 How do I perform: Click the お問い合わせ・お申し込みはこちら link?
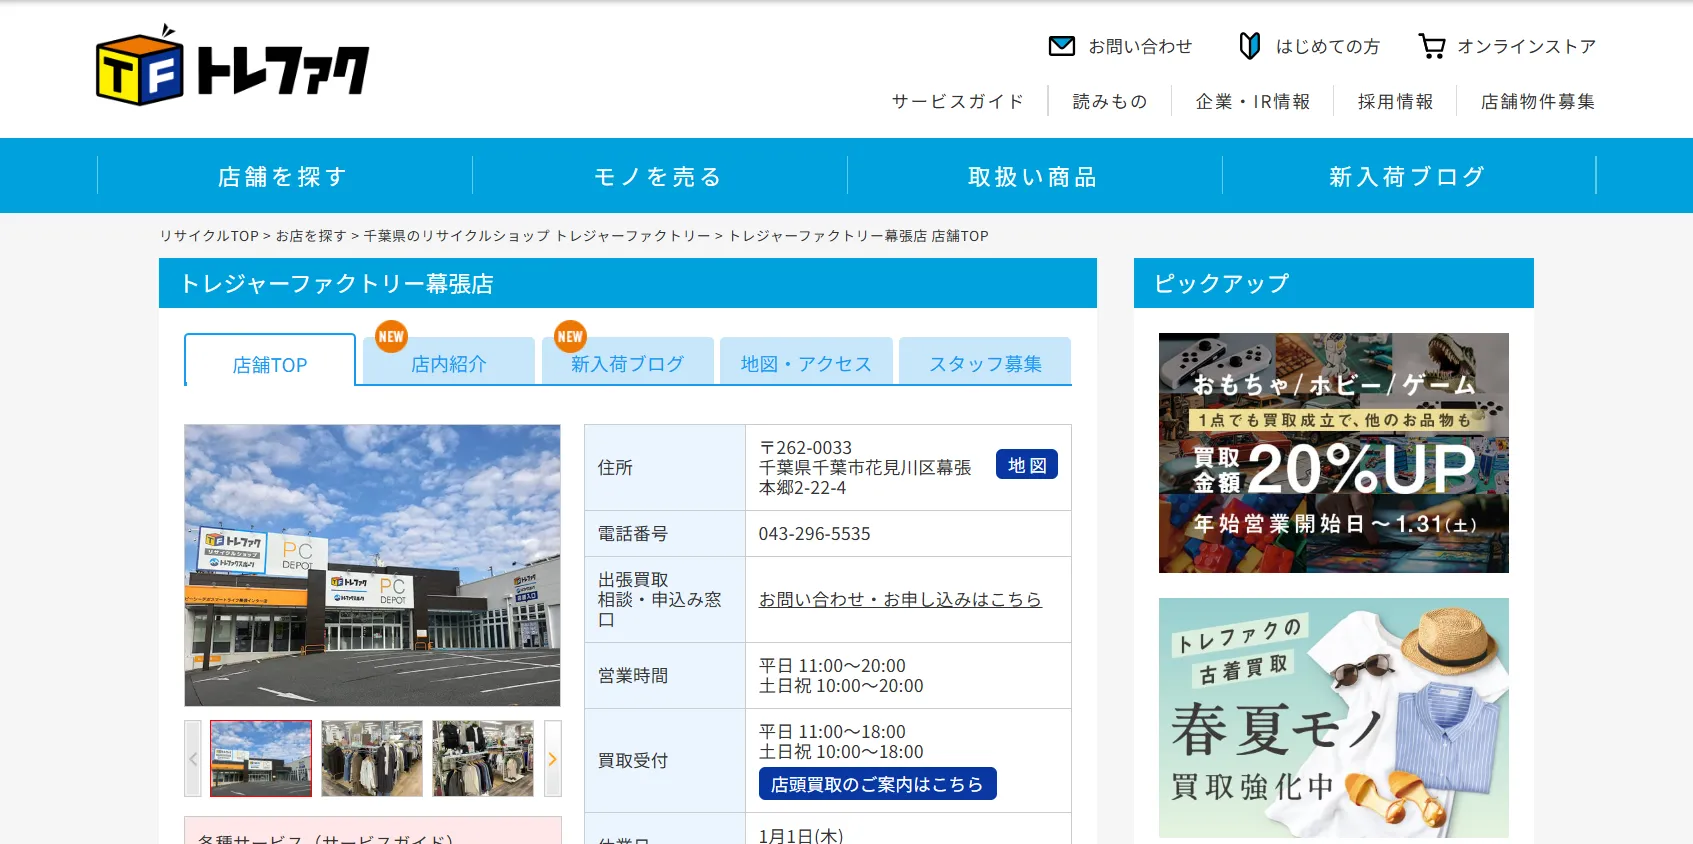[900, 599]
